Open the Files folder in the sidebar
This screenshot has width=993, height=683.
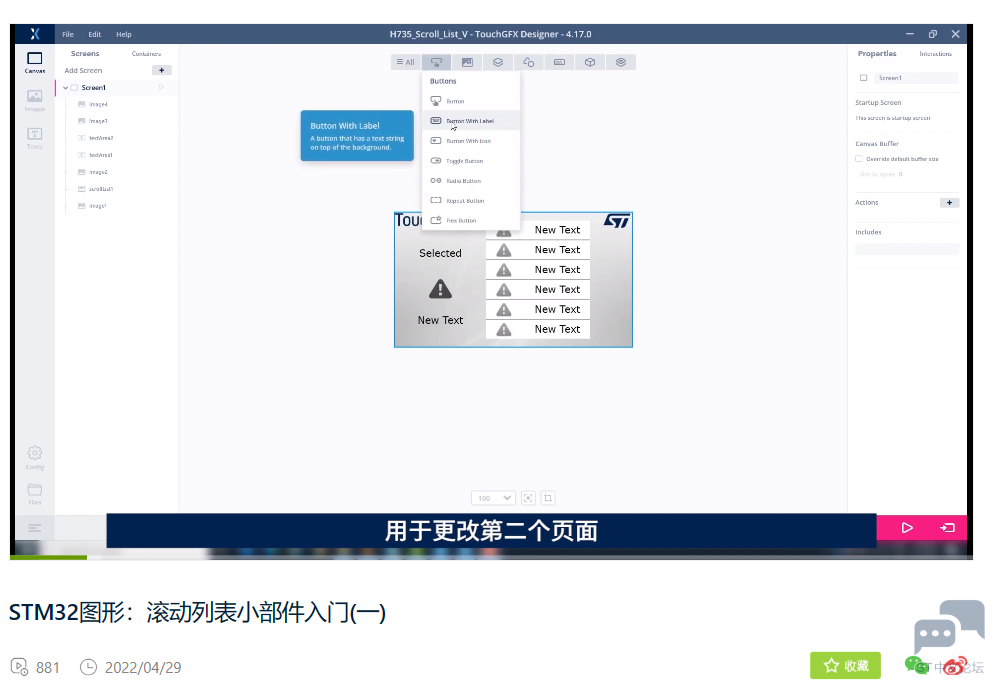pos(35,494)
